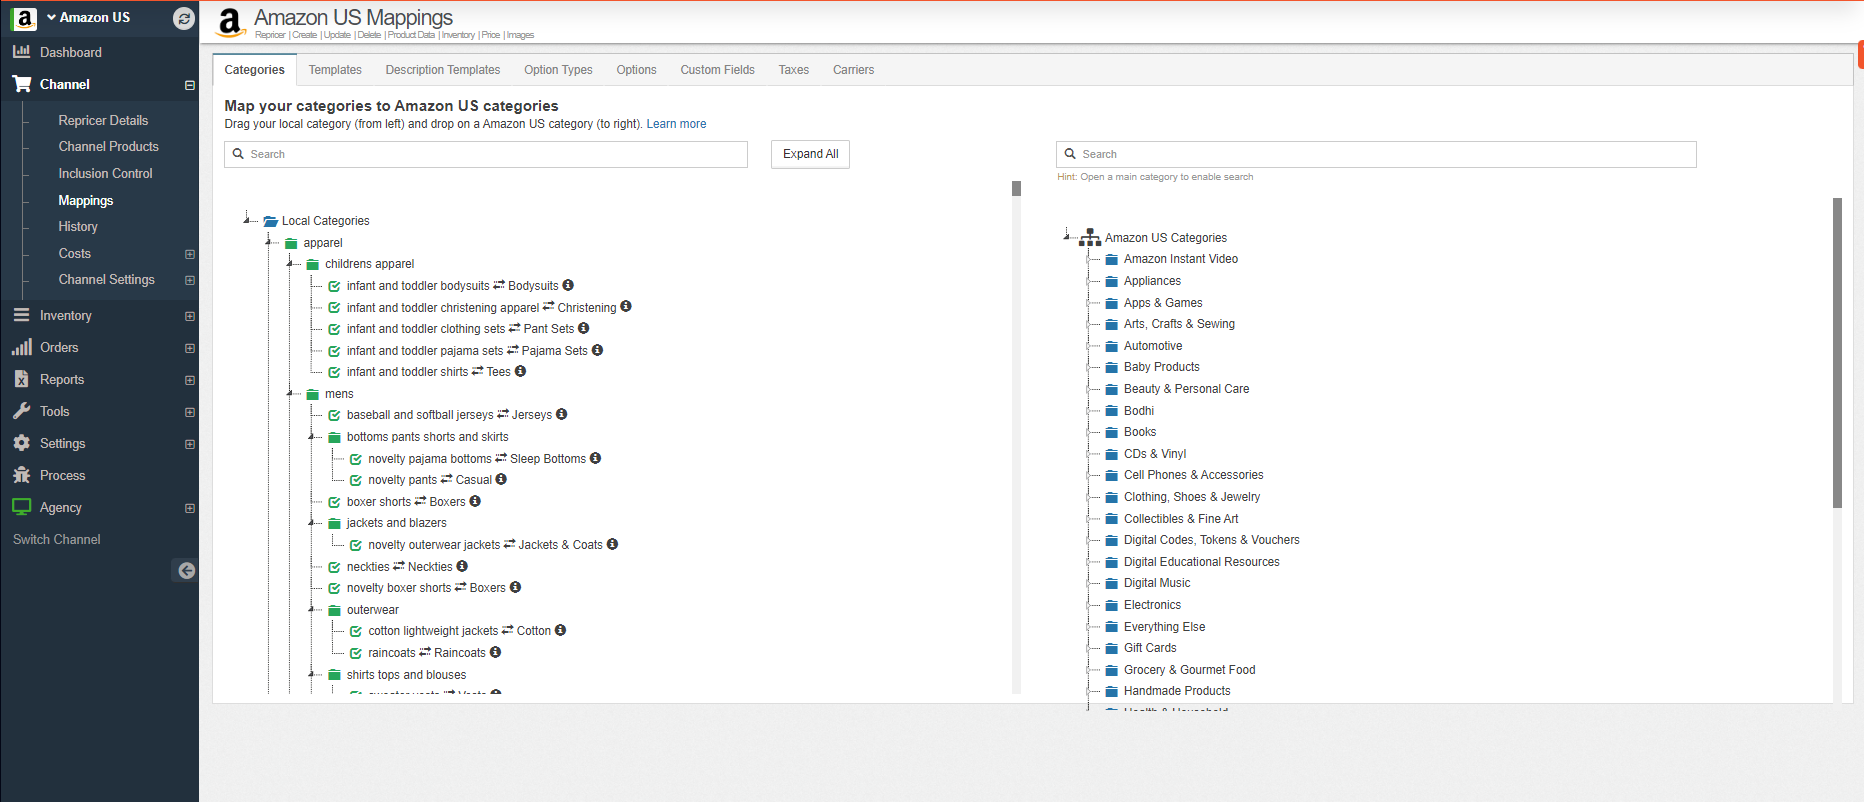The width and height of the screenshot is (1864, 802).
Task: Collapse the mens tree node
Action: tap(290, 393)
